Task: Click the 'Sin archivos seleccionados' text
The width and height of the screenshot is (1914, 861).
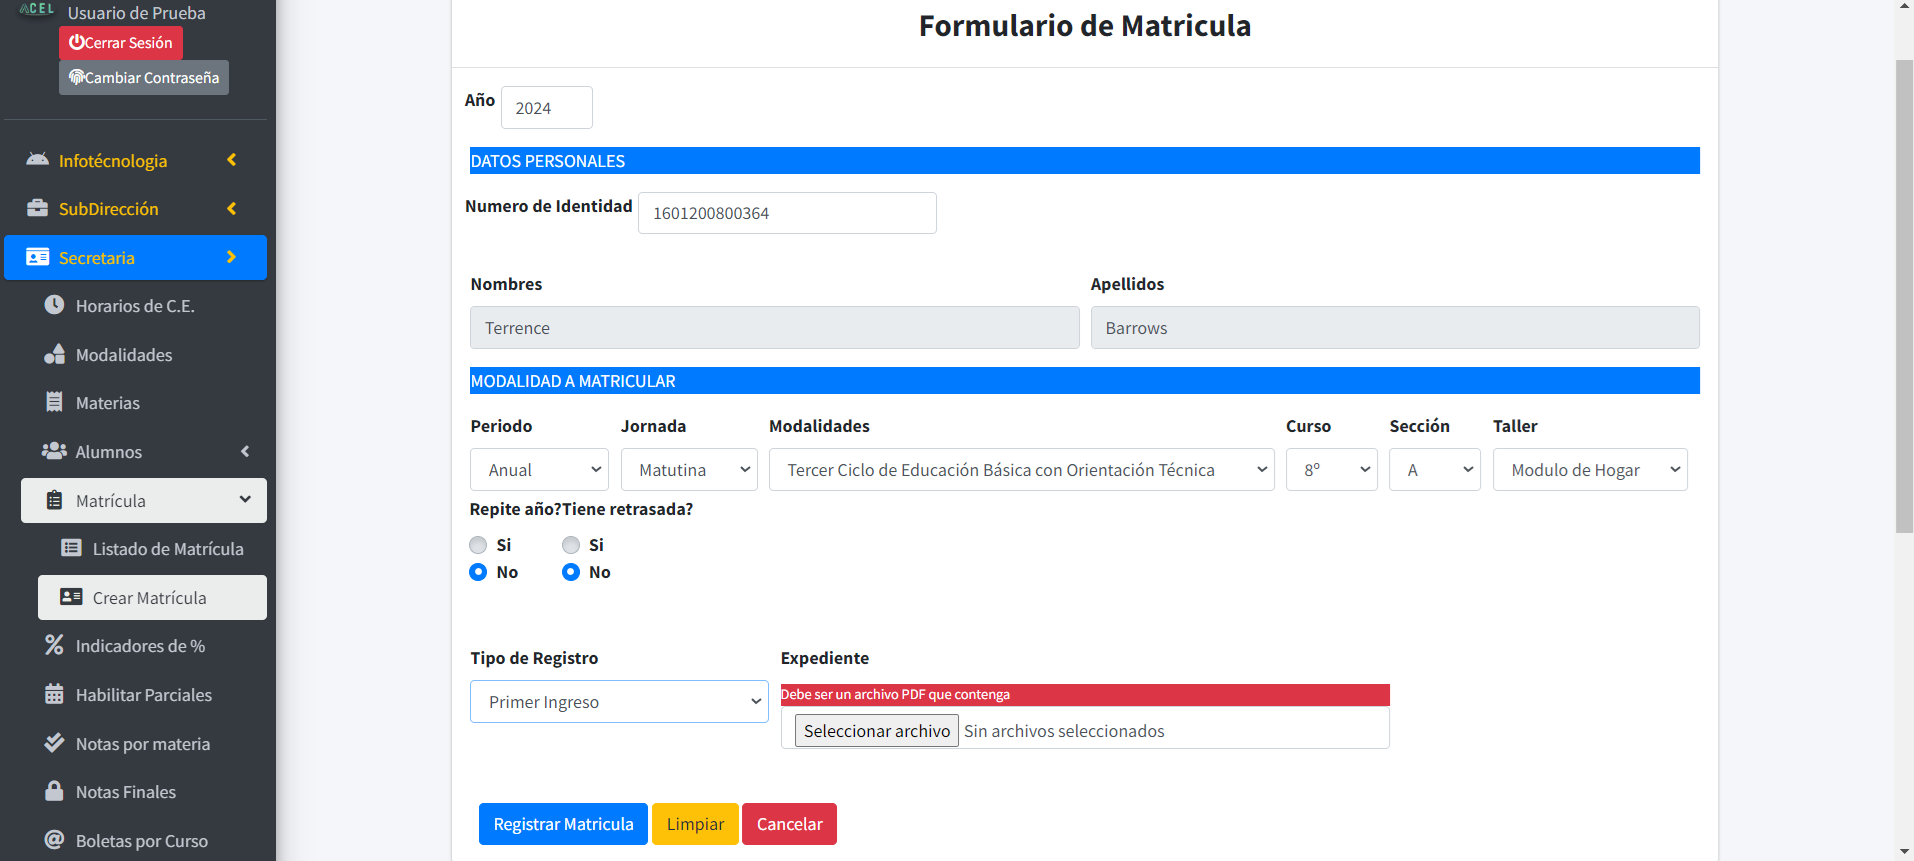Action: 1064,731
